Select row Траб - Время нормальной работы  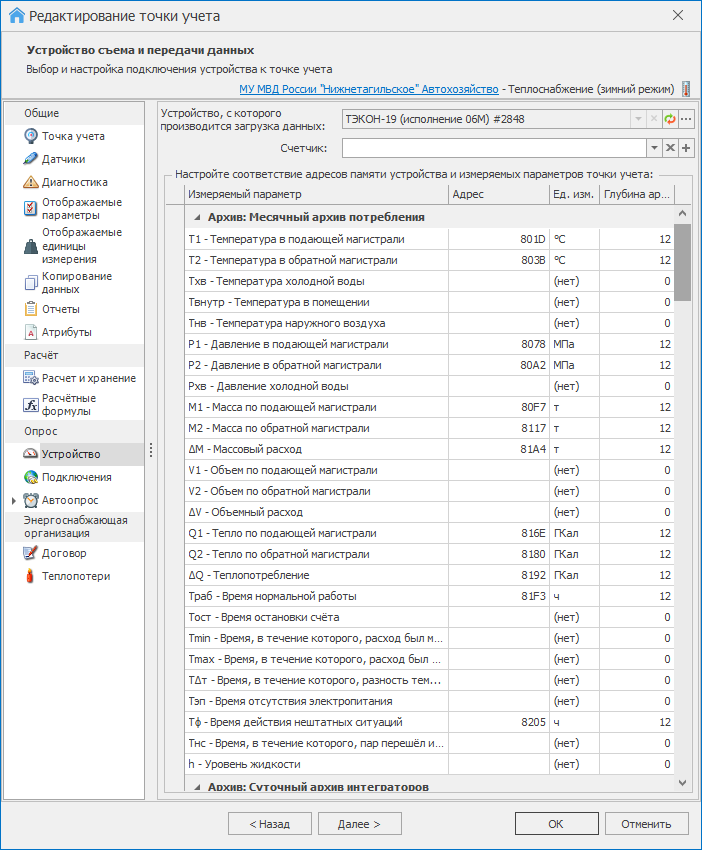(x=429, y=596)
